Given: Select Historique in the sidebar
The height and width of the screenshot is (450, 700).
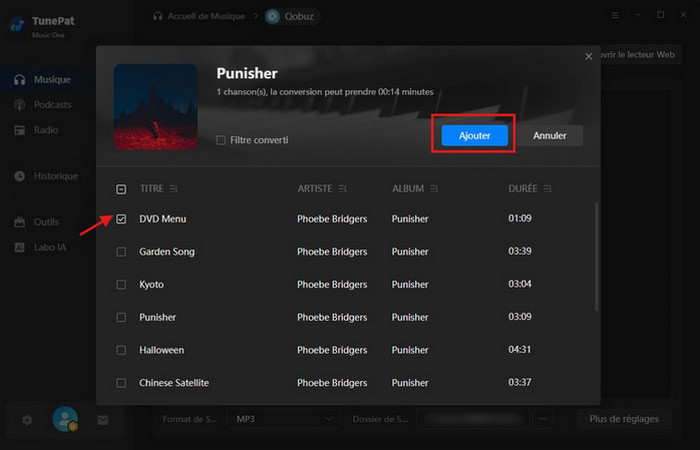Looking at the screenshot, I should point(55,176).
